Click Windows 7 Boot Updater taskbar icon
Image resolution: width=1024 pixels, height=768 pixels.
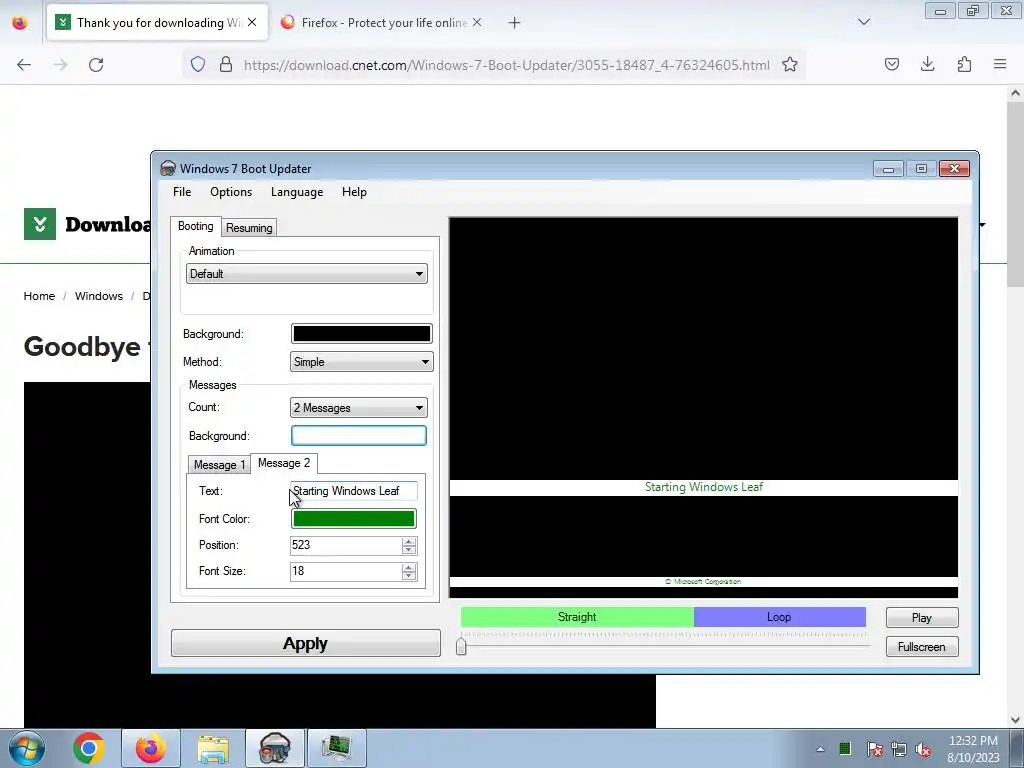(x=274, y=748)
